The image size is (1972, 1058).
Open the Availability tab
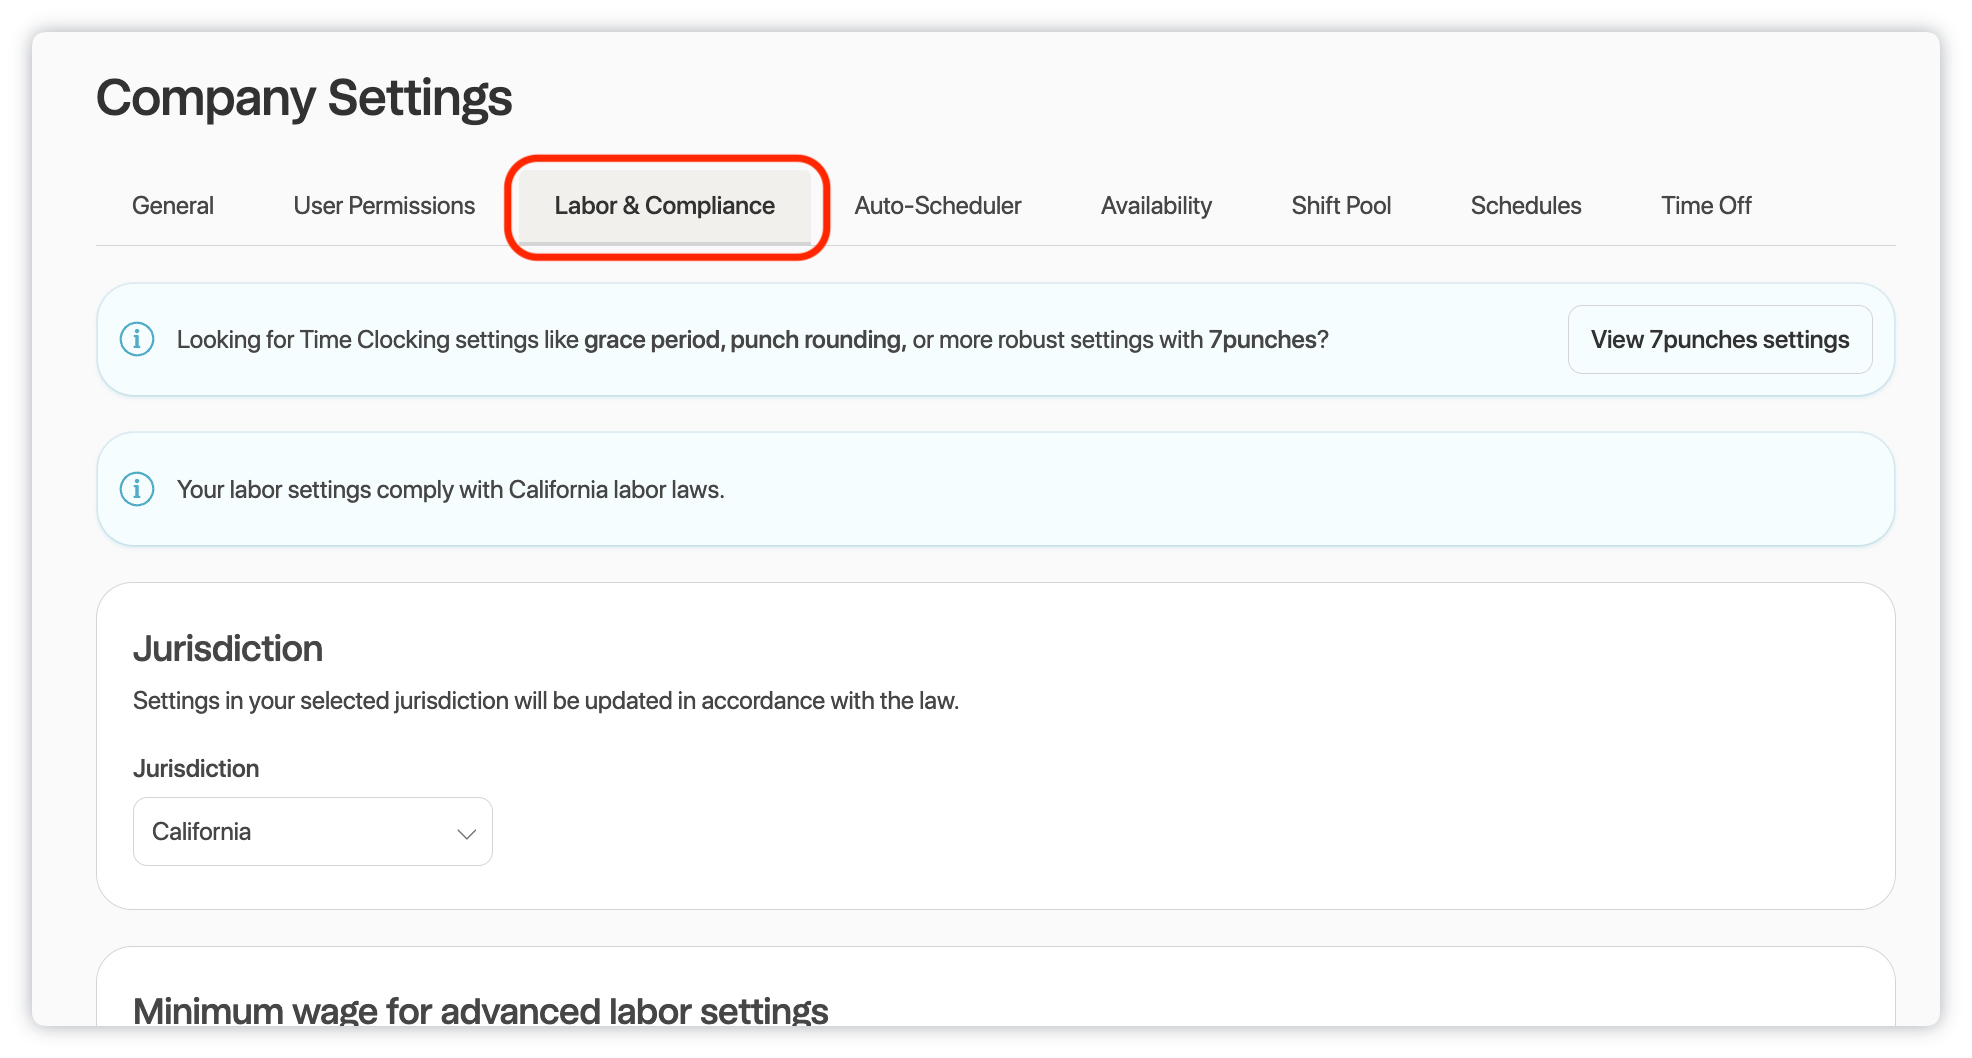click(x=1156, y=206)
